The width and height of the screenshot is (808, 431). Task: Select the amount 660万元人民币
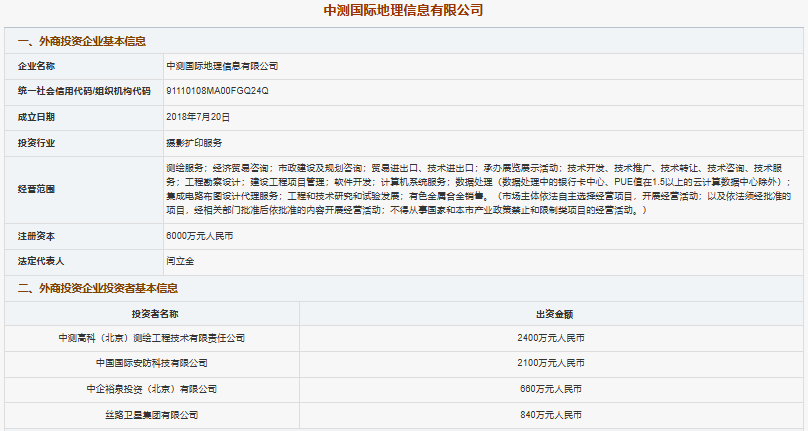[x=551, y=389]
